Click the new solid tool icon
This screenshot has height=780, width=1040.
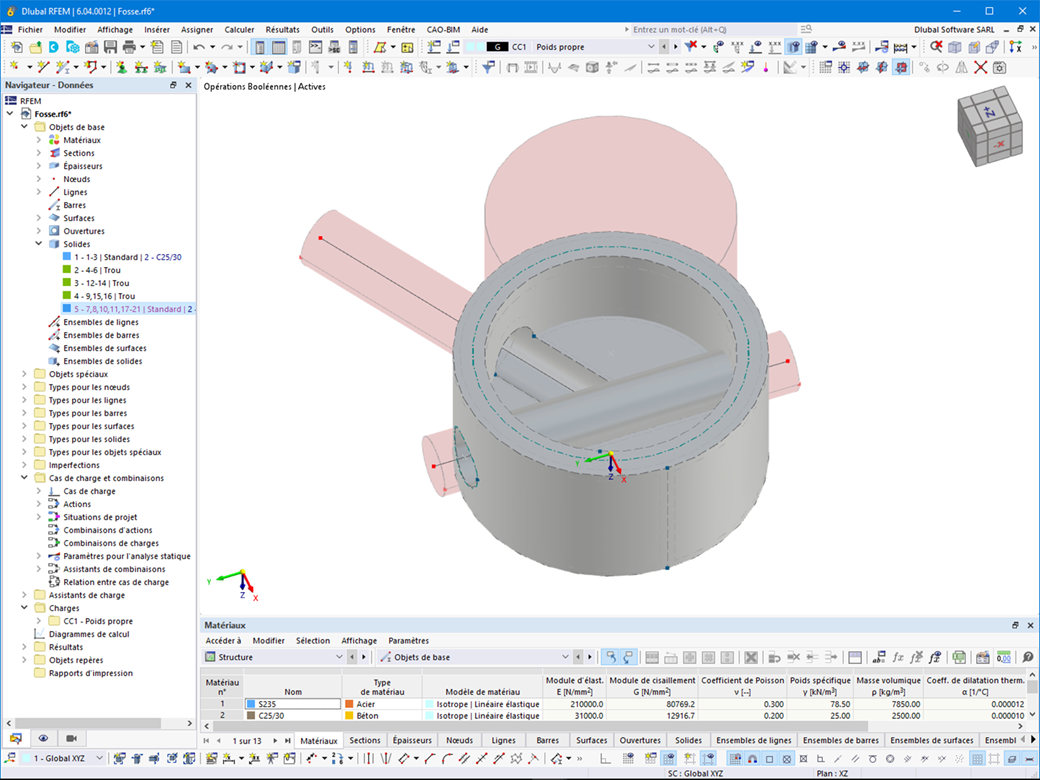pyautogui.click(x=267, y=67)
